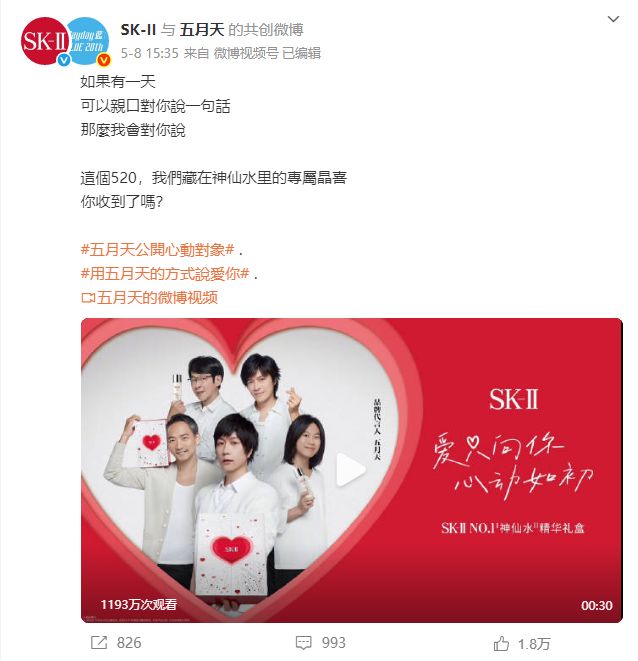The image size is (638, 661).
Task: Click the comment count 993
Action: [334, 642]
